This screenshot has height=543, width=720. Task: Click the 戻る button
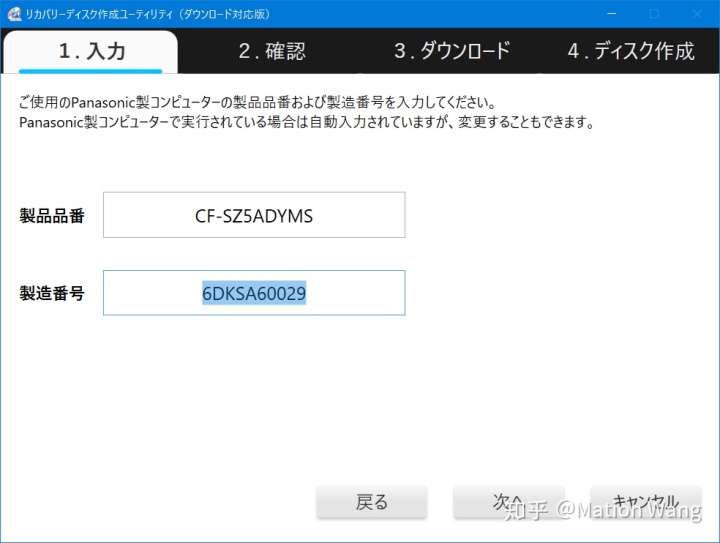pos(371,502)
